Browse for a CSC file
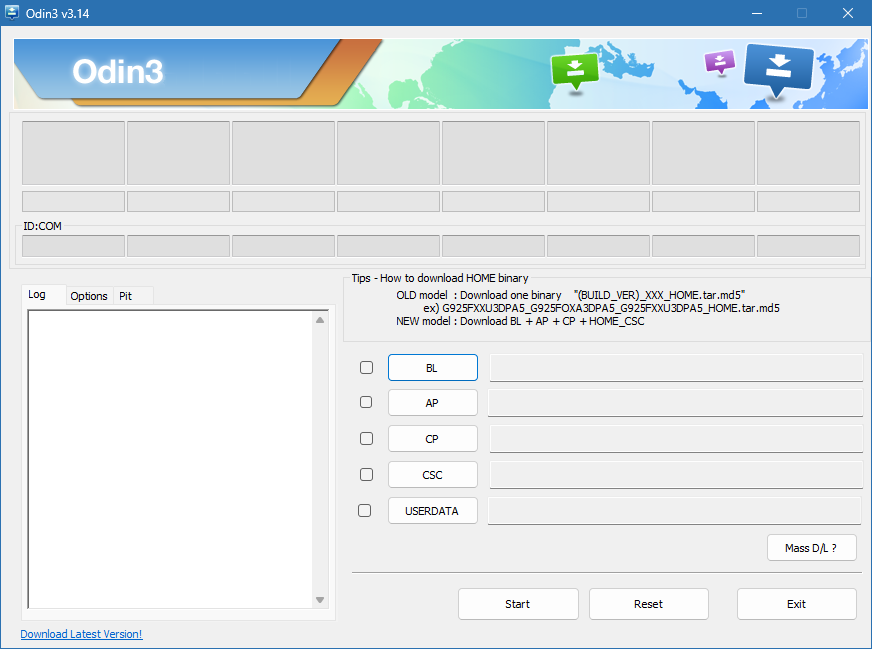The width and height of the screenshot is (872, 649). tap(433, 475)
